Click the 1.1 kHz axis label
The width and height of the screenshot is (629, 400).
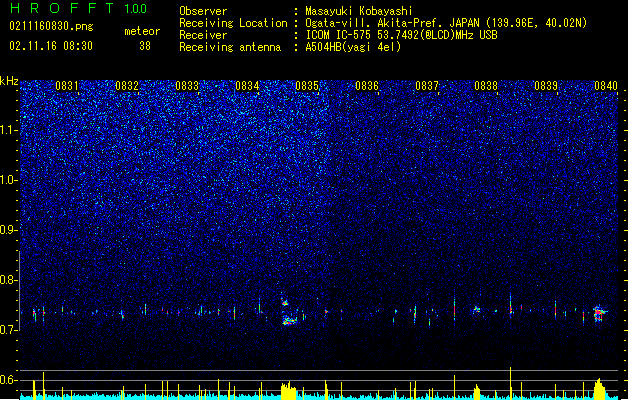(x=8, y=130)
